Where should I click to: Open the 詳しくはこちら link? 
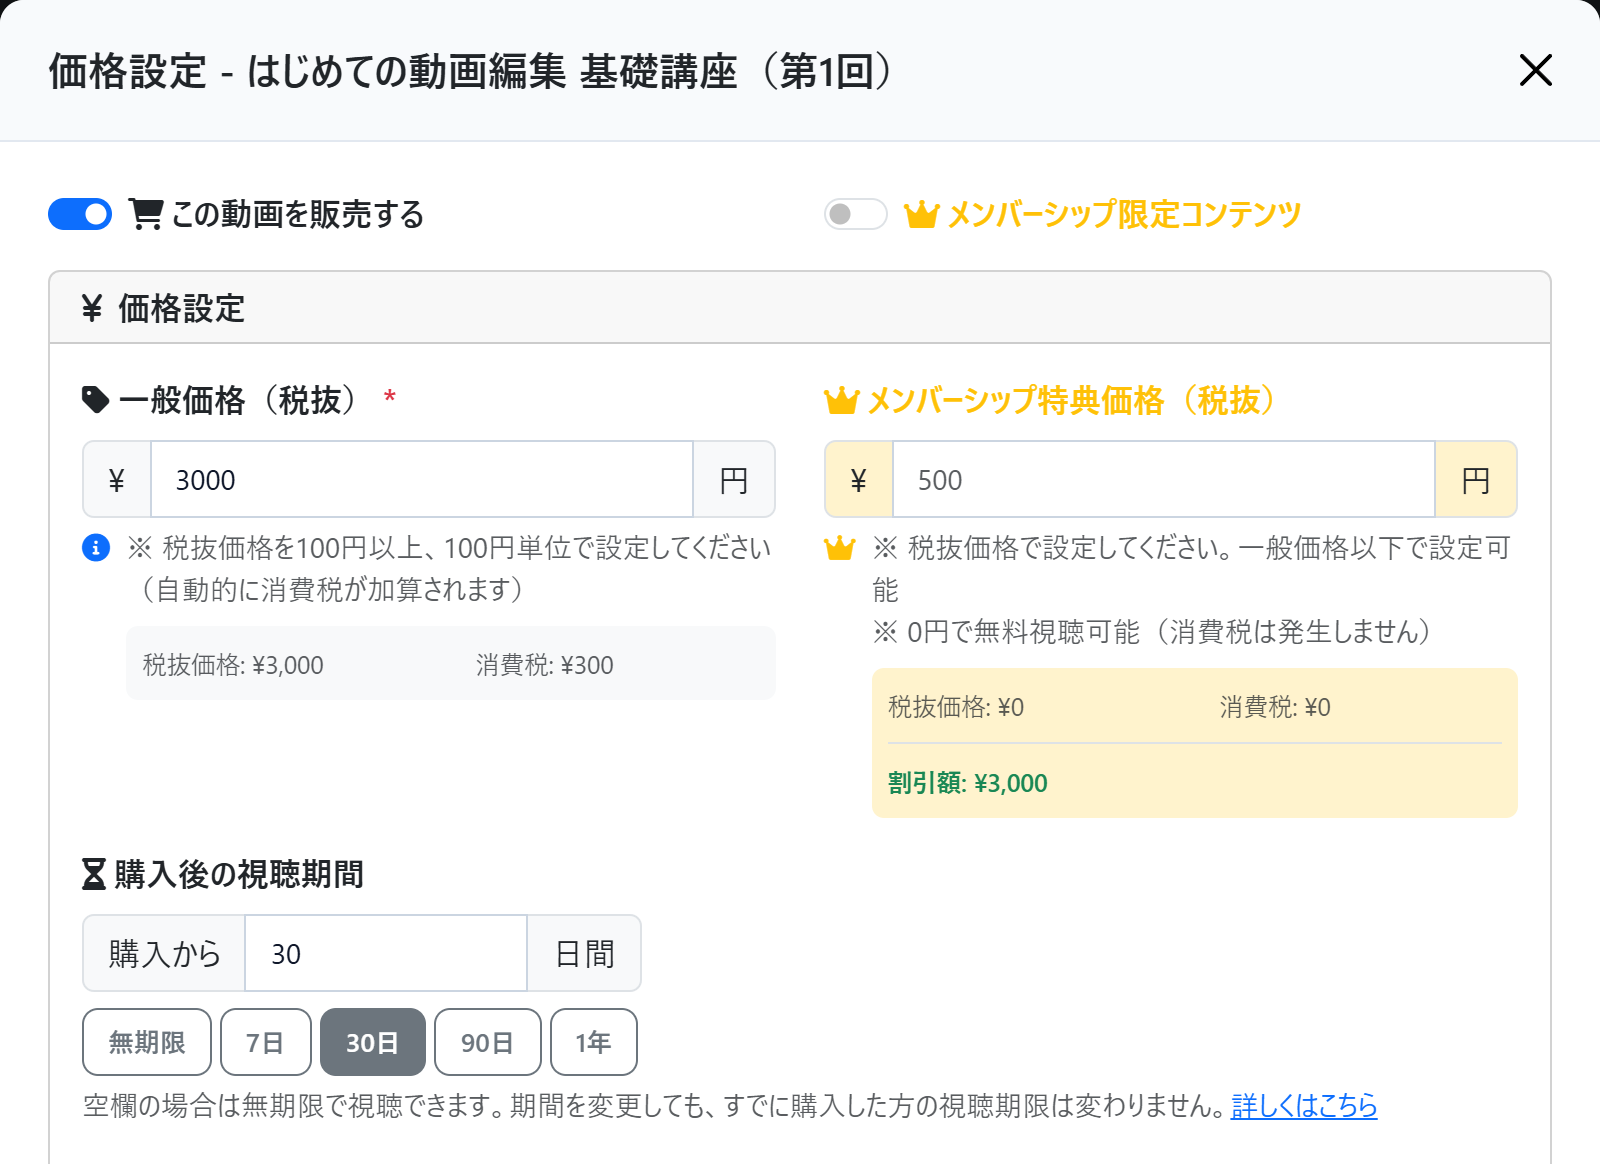coord(1304,1105)
